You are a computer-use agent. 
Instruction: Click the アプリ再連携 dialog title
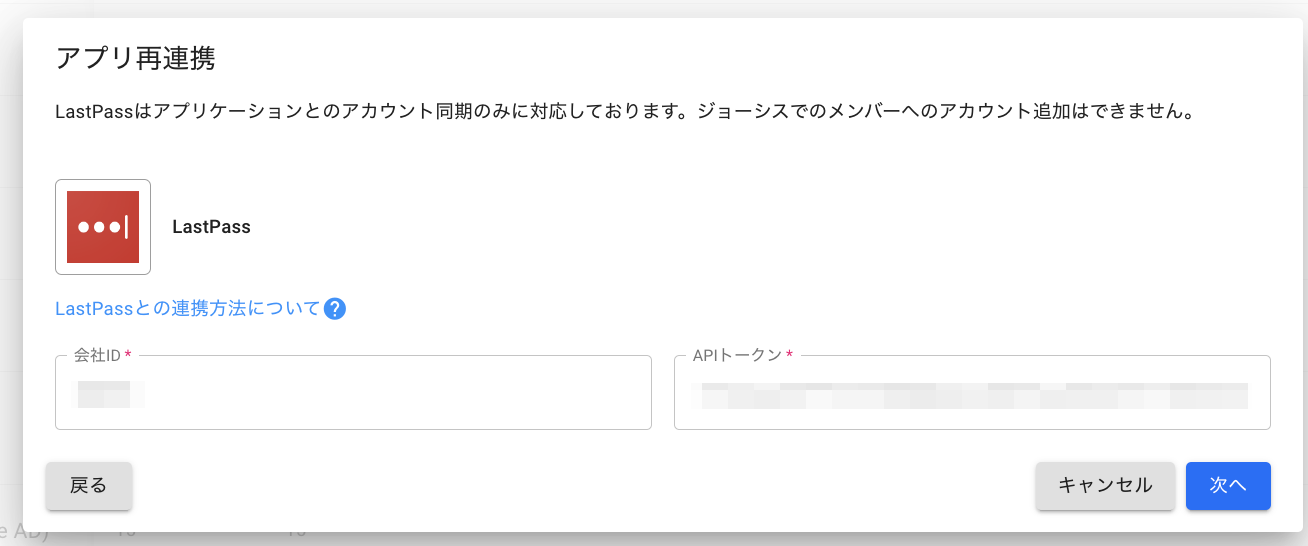tap(135, 58)
